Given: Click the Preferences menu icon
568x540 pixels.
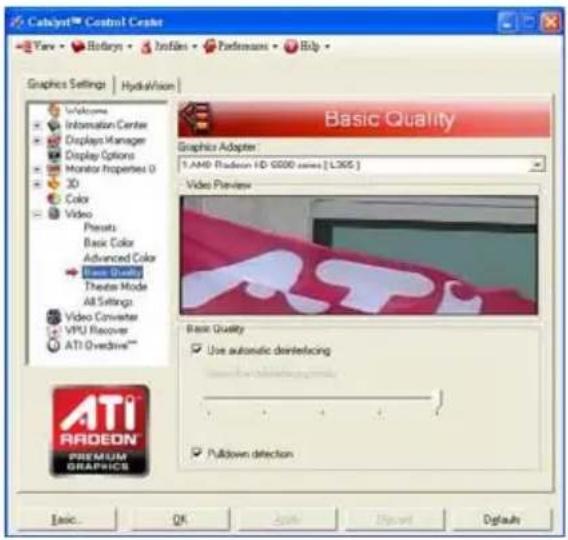Looking at the screenshot, I should tap(210, 46).
